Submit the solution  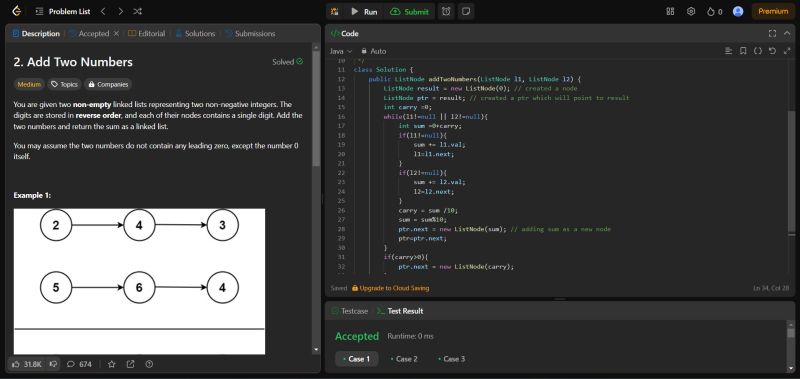[x=410, y=11]
